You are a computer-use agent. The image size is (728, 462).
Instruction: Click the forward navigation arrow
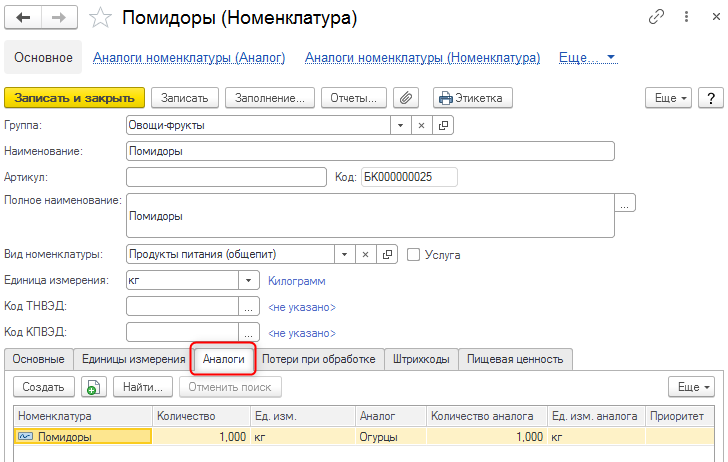(59, 17)
